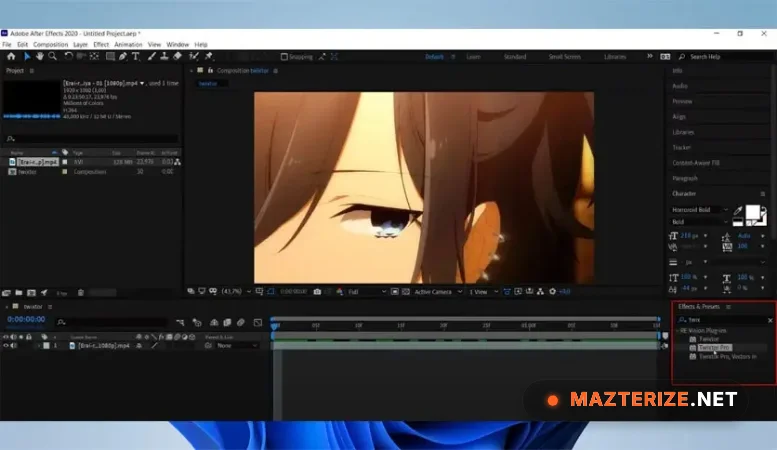This screenshot has width=777, height=450.
Task: Open the File menu
Action: [7, 45]
